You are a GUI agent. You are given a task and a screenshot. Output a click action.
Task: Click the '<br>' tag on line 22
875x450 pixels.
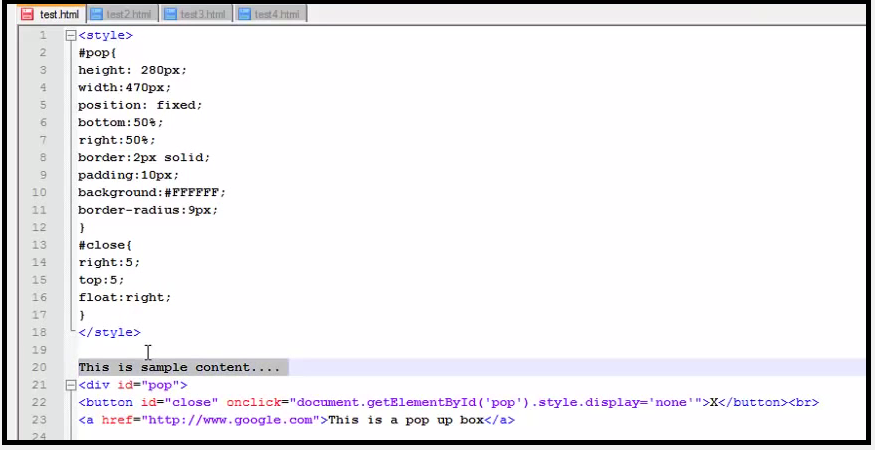(804, 402)
